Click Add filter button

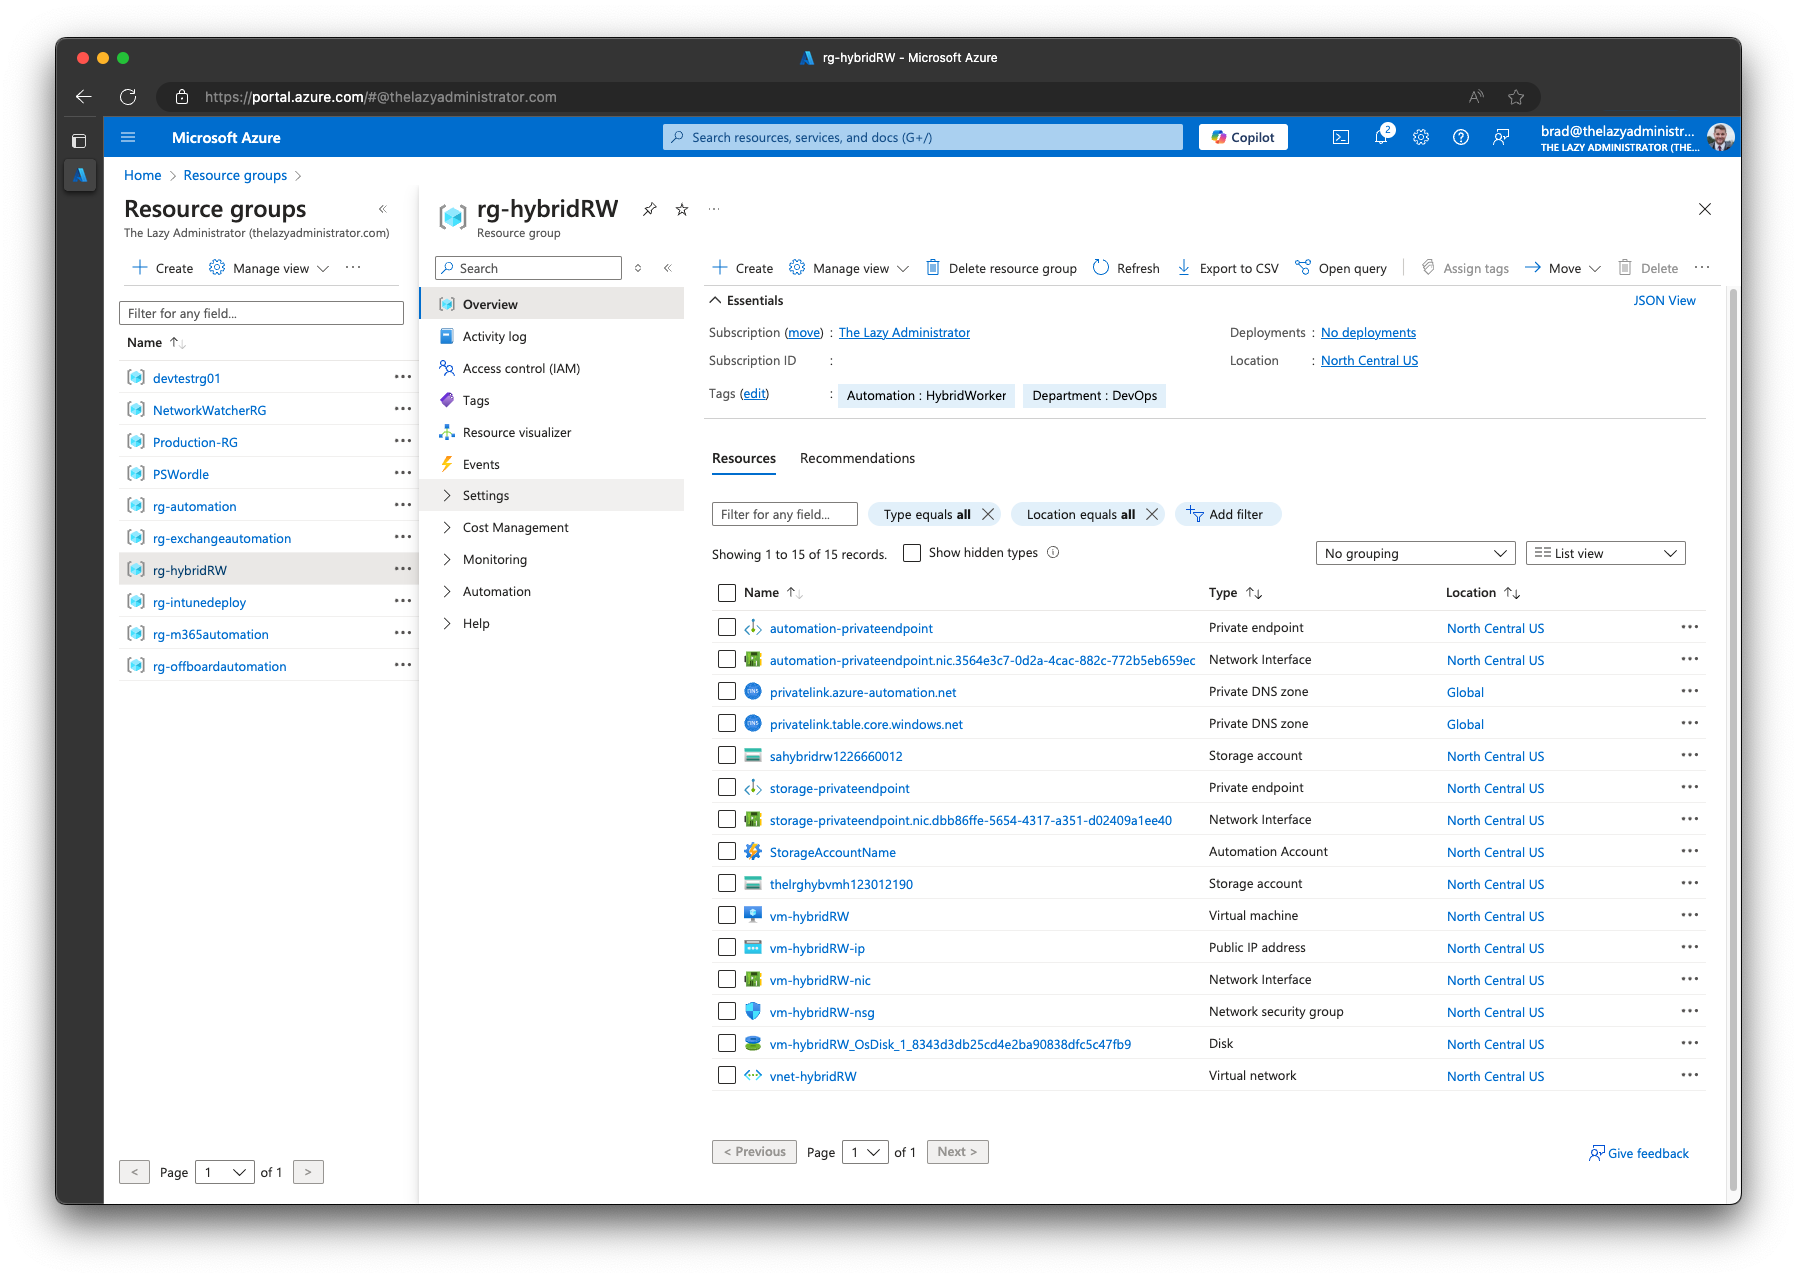click(1228, 514)
